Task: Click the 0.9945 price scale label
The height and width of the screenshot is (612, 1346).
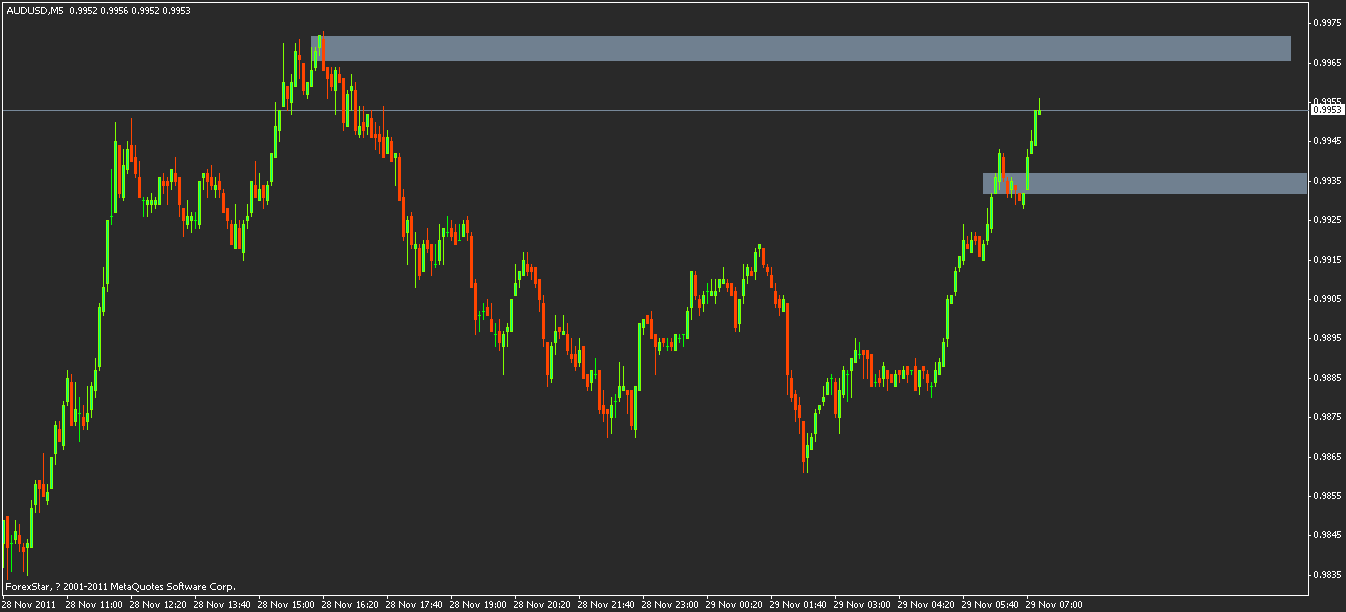Action: click(1326, 142)
